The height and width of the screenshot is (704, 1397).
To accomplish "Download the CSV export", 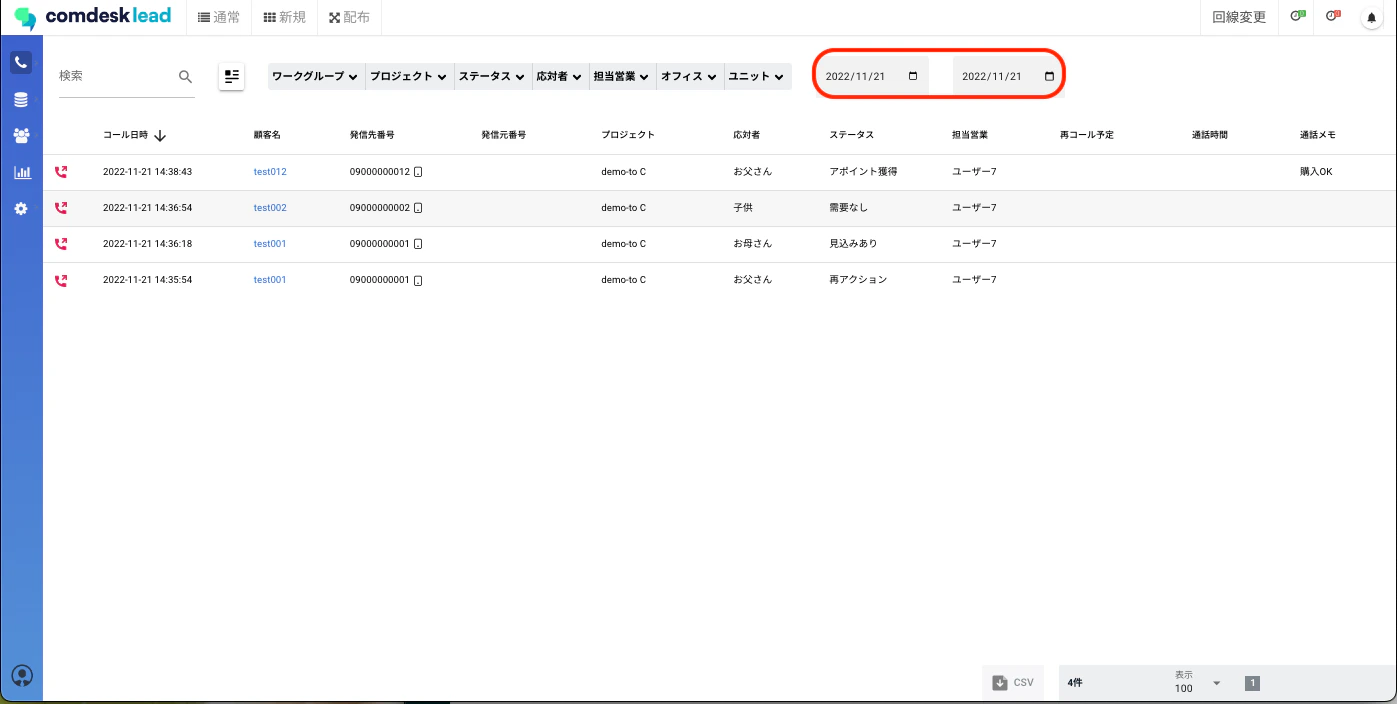I will pos(1013,683).
